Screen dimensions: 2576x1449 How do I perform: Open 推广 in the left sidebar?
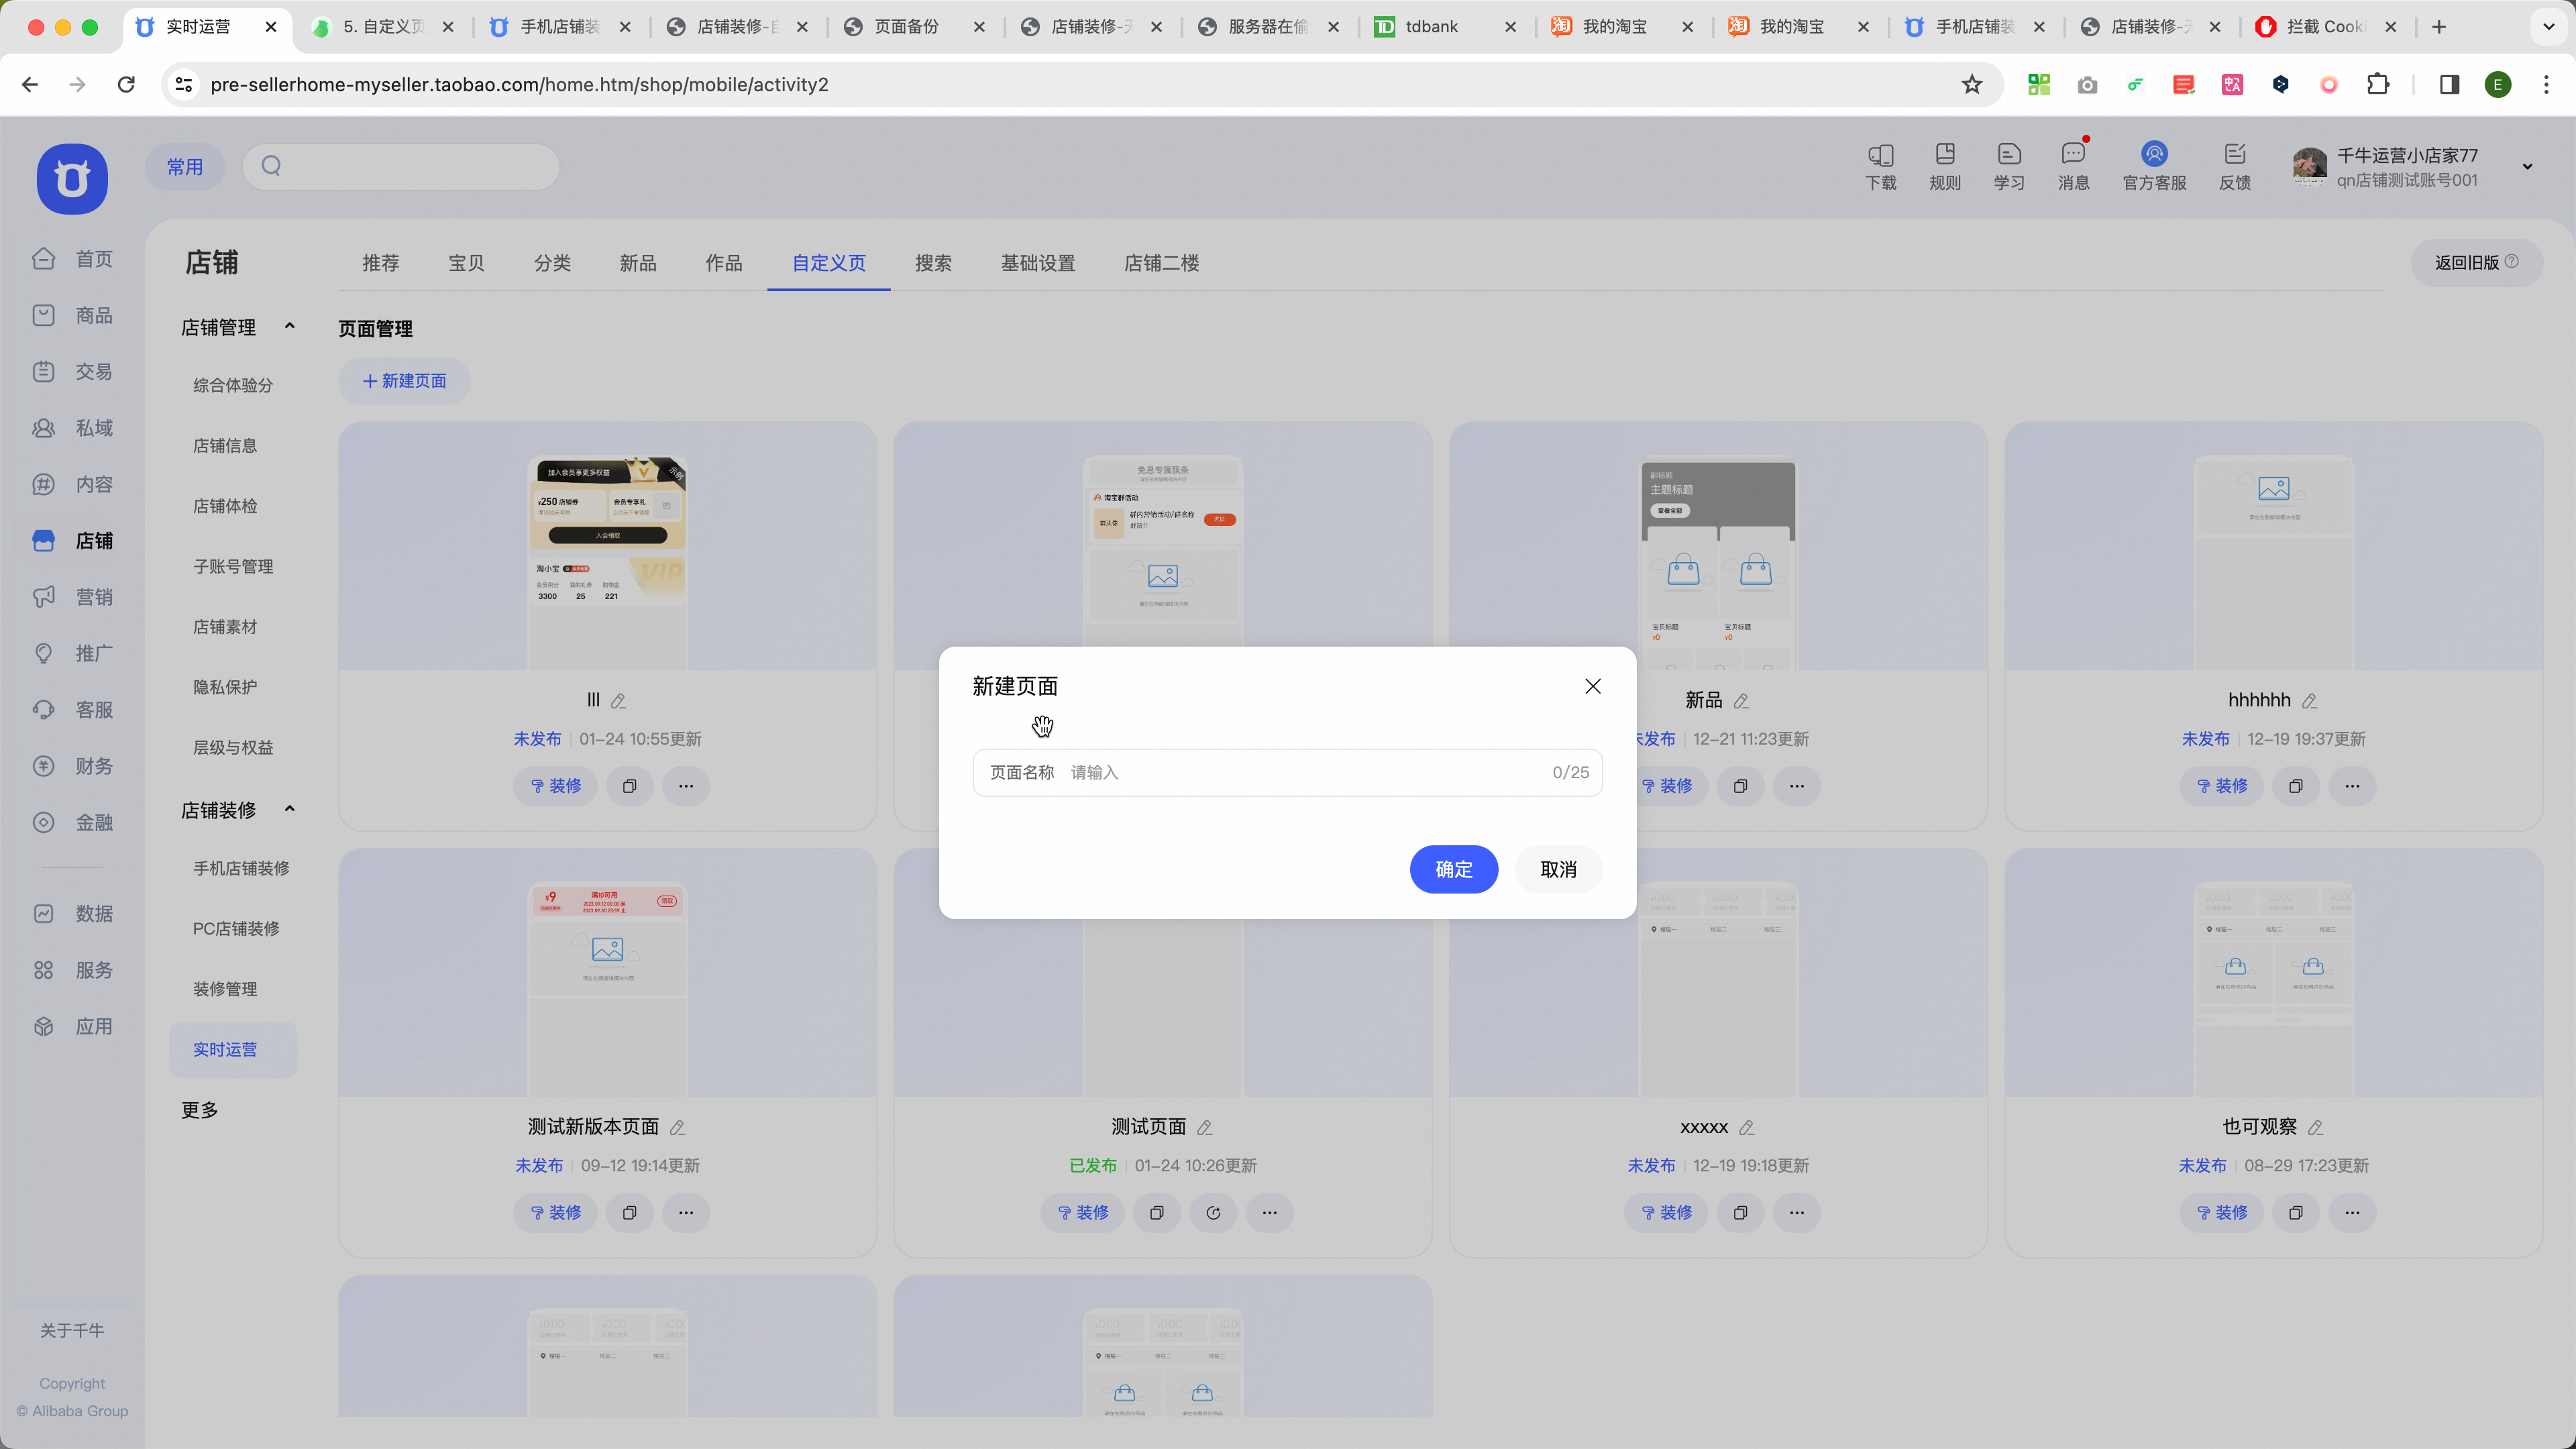tap(72, 653)
